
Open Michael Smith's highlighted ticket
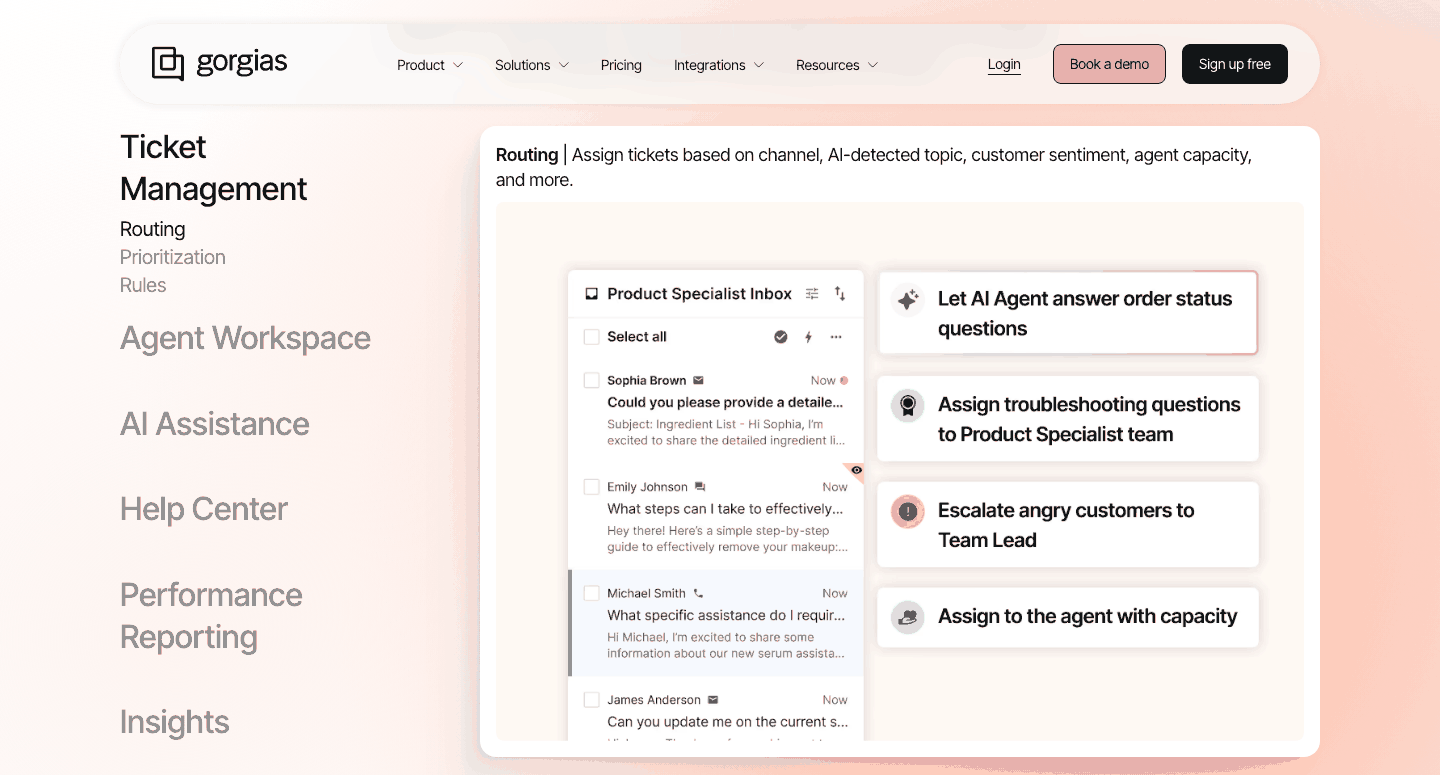click(716, 623)
